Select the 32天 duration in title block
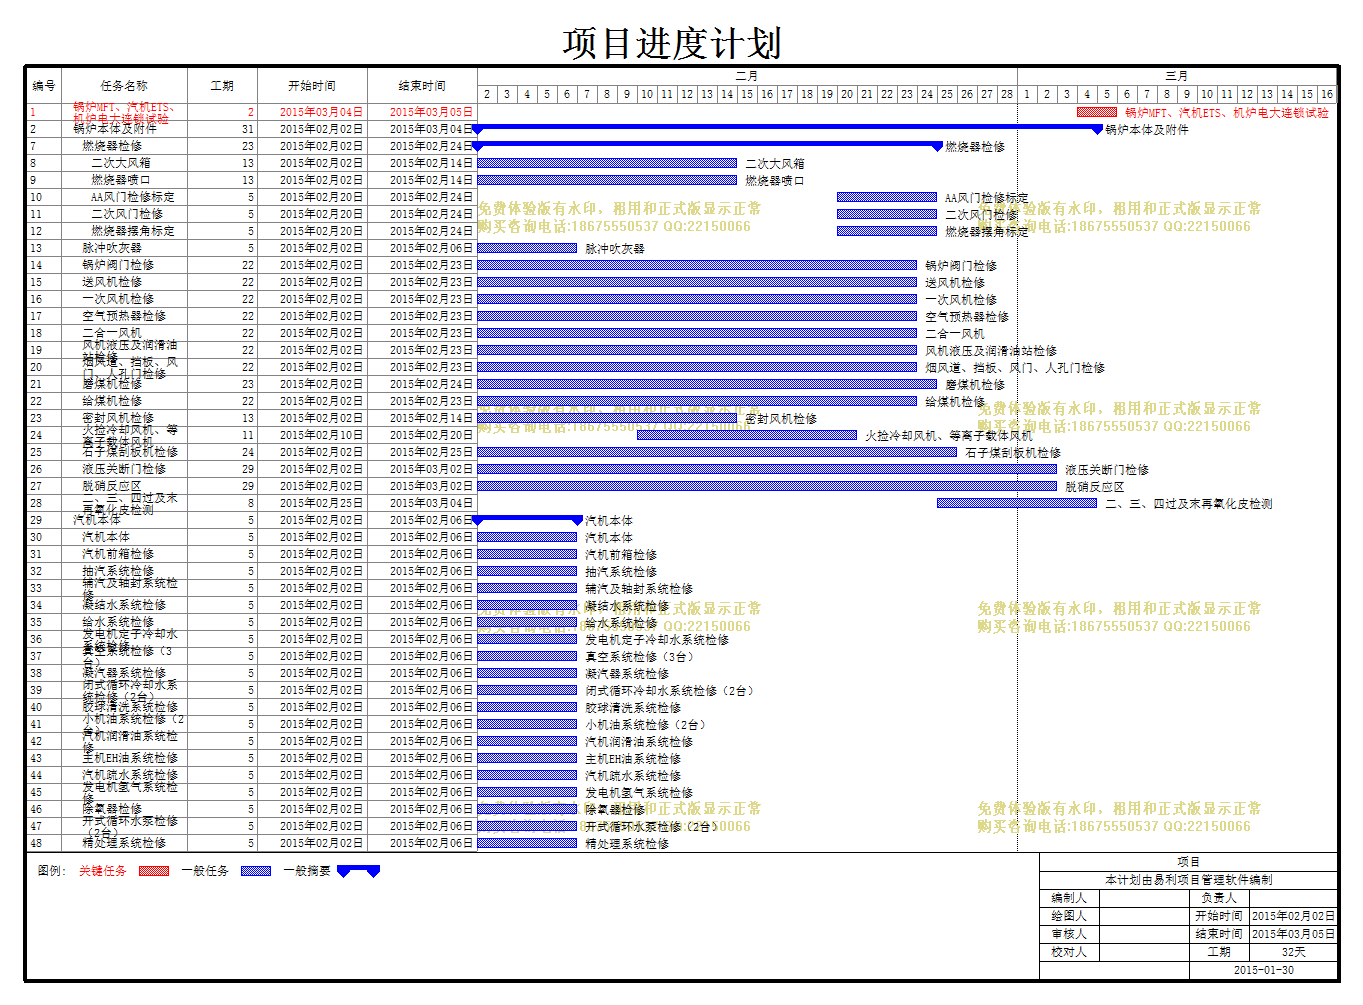The width and height of the screenshot is (1363, 1005). tap(1293, 952)
